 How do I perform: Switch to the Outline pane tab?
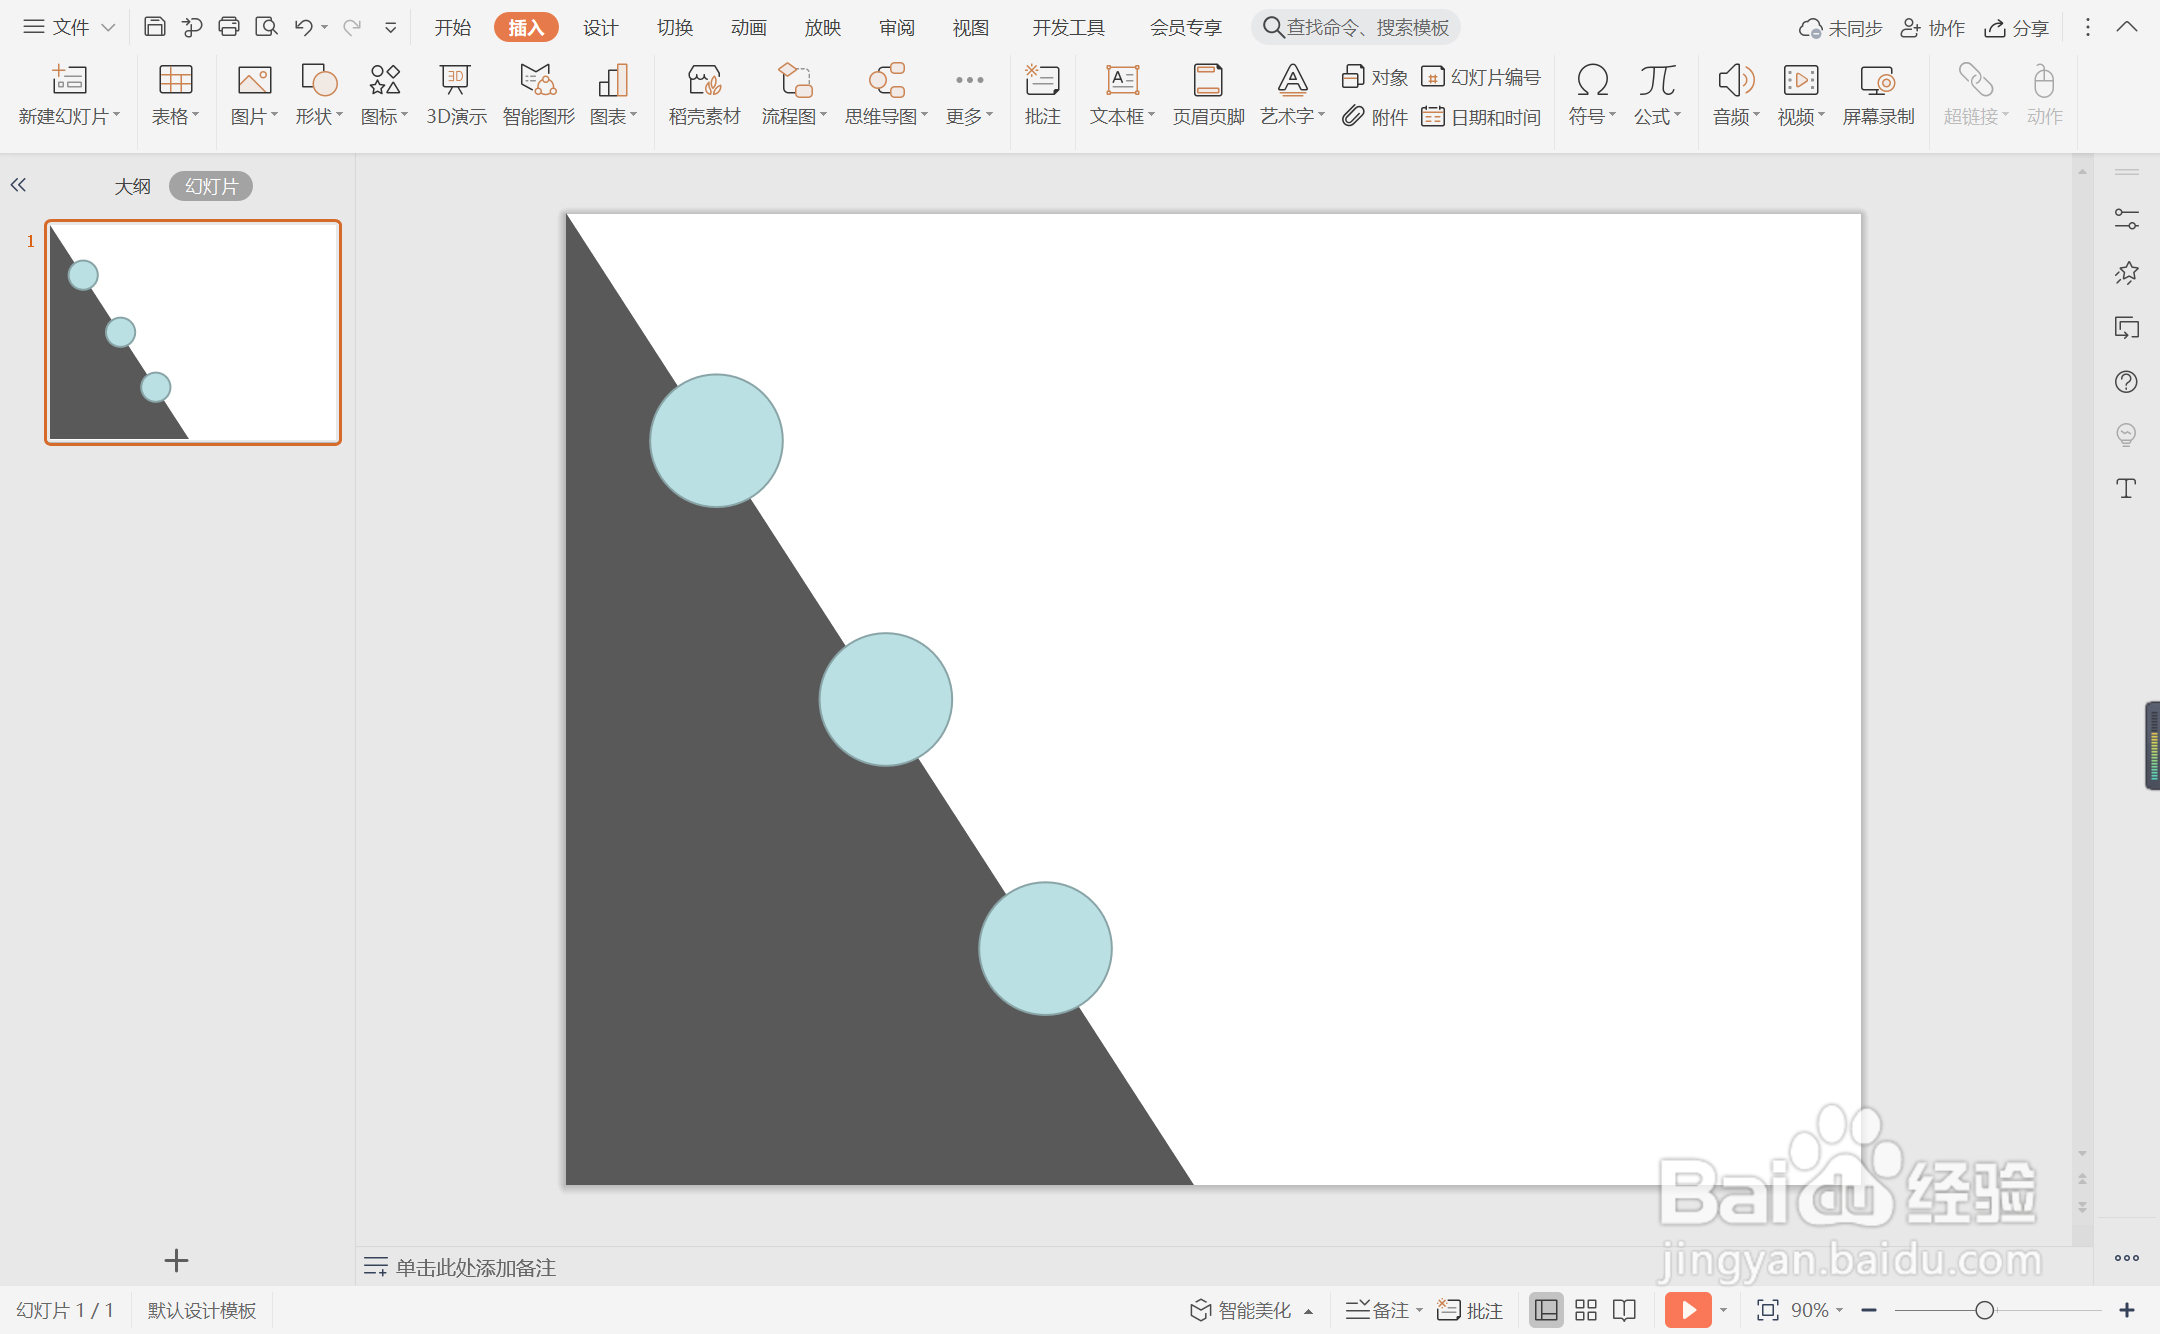132,186
